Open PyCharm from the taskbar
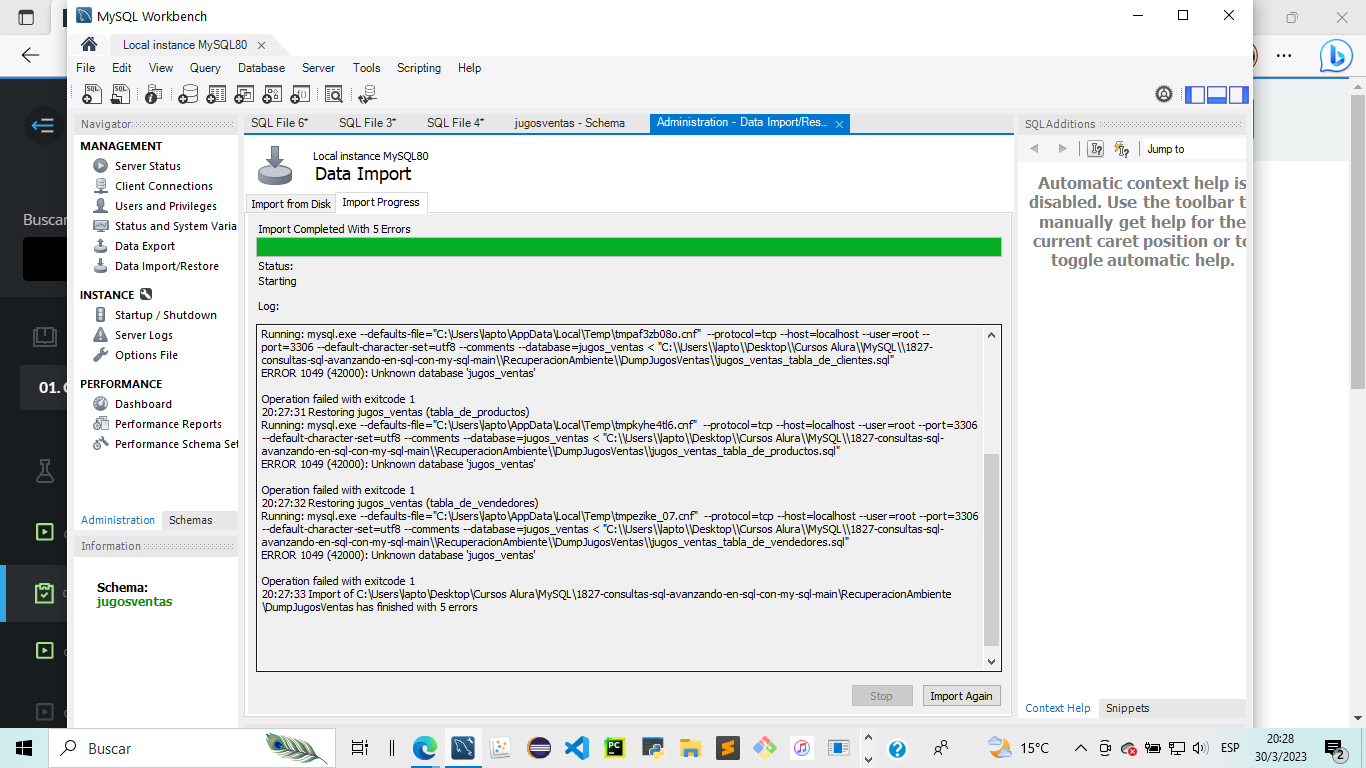Image resolution: width=1366 pixels, height=768 pixels. (x=615, y=748)
